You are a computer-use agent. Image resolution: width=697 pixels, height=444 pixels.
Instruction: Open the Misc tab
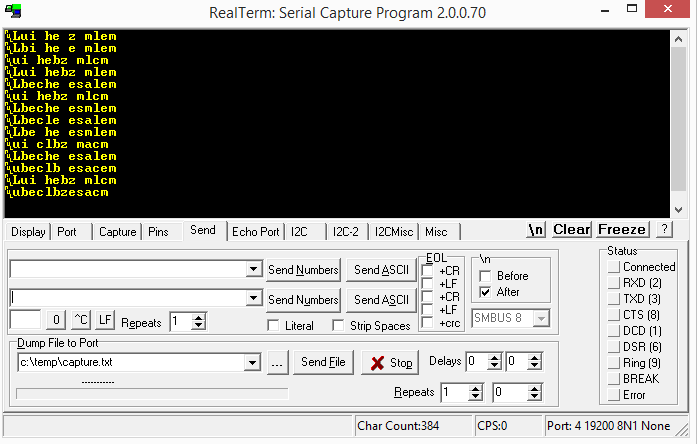pos(440,232)
